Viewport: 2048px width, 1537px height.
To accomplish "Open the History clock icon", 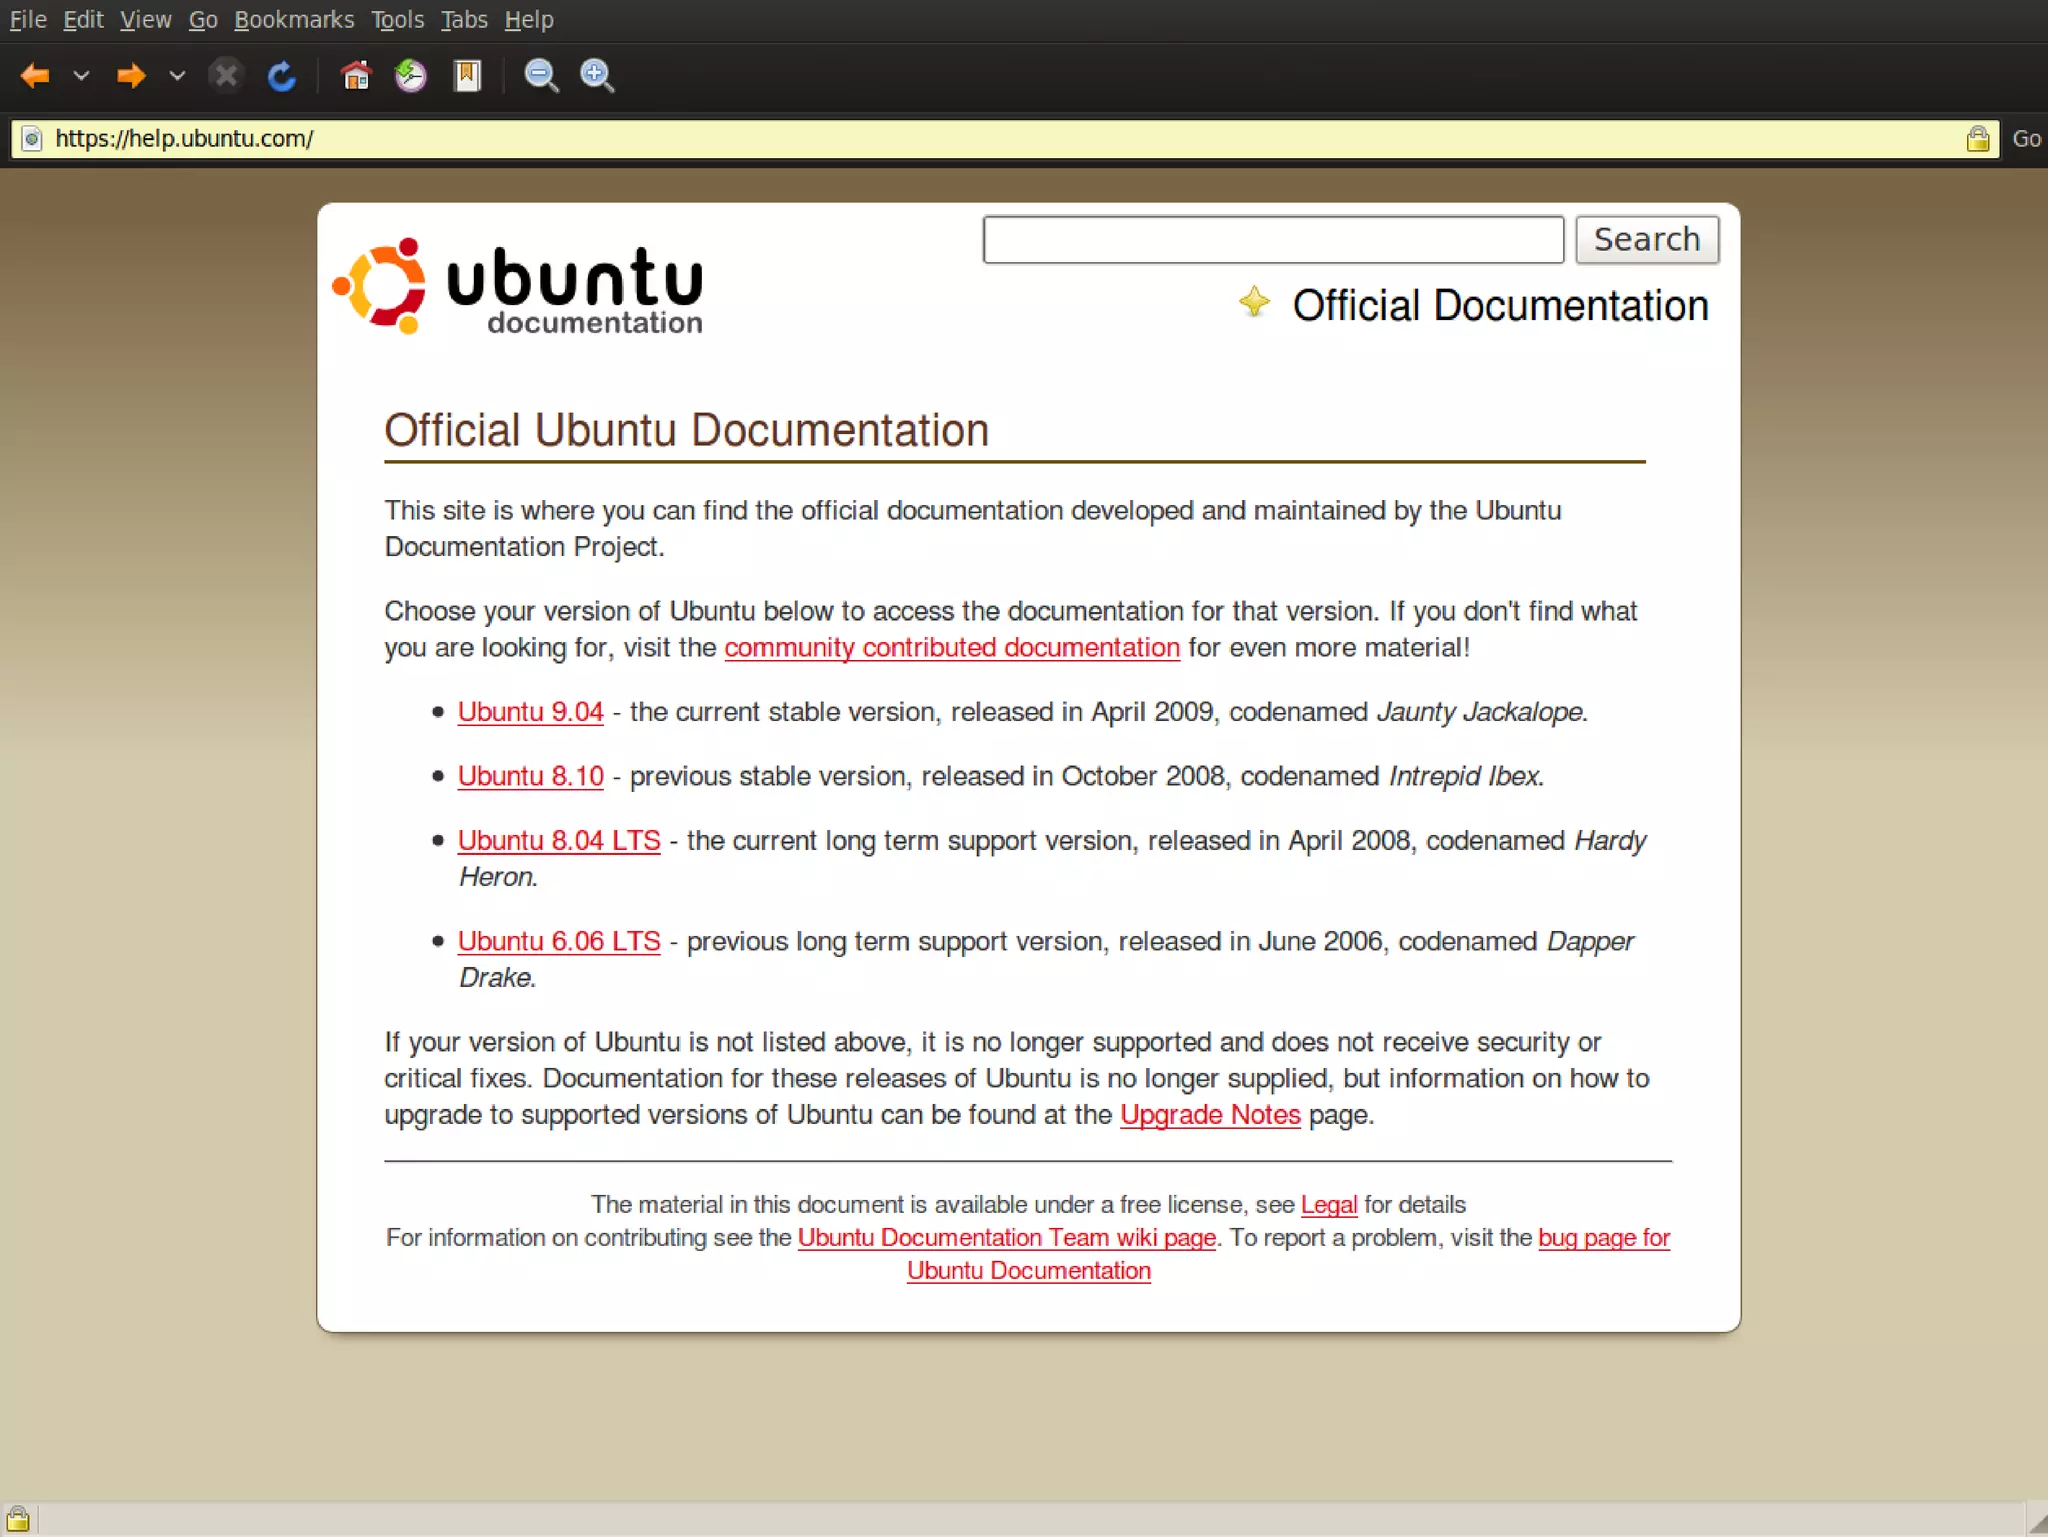I will (411, 76).
